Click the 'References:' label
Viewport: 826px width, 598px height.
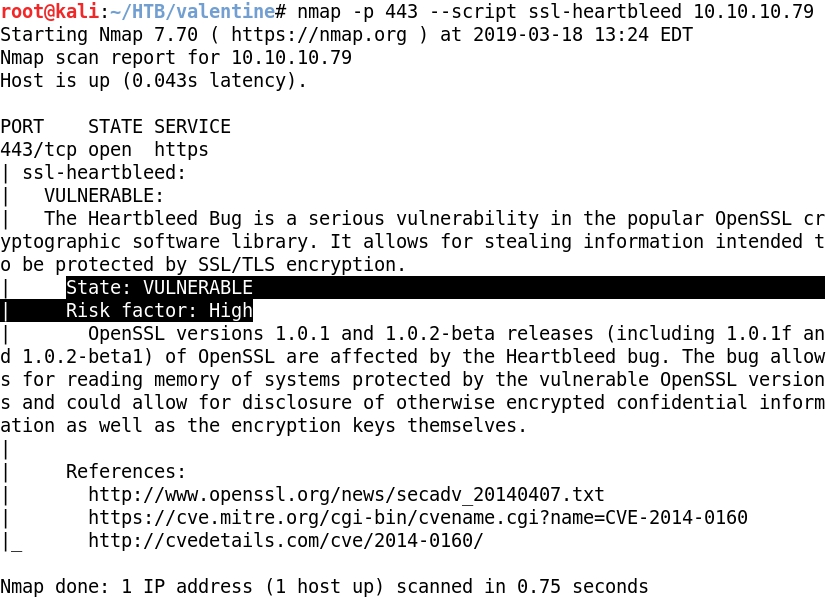click(126, 472)
